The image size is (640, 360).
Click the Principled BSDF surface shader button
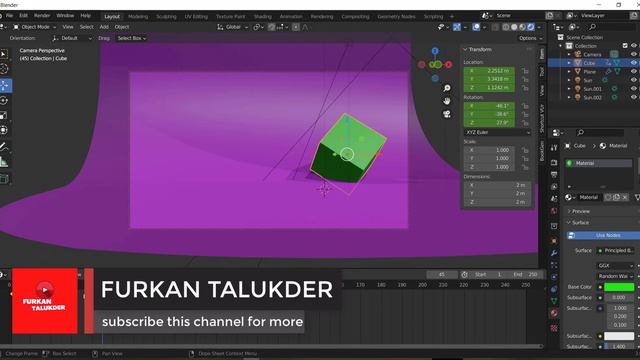point(617,251)
